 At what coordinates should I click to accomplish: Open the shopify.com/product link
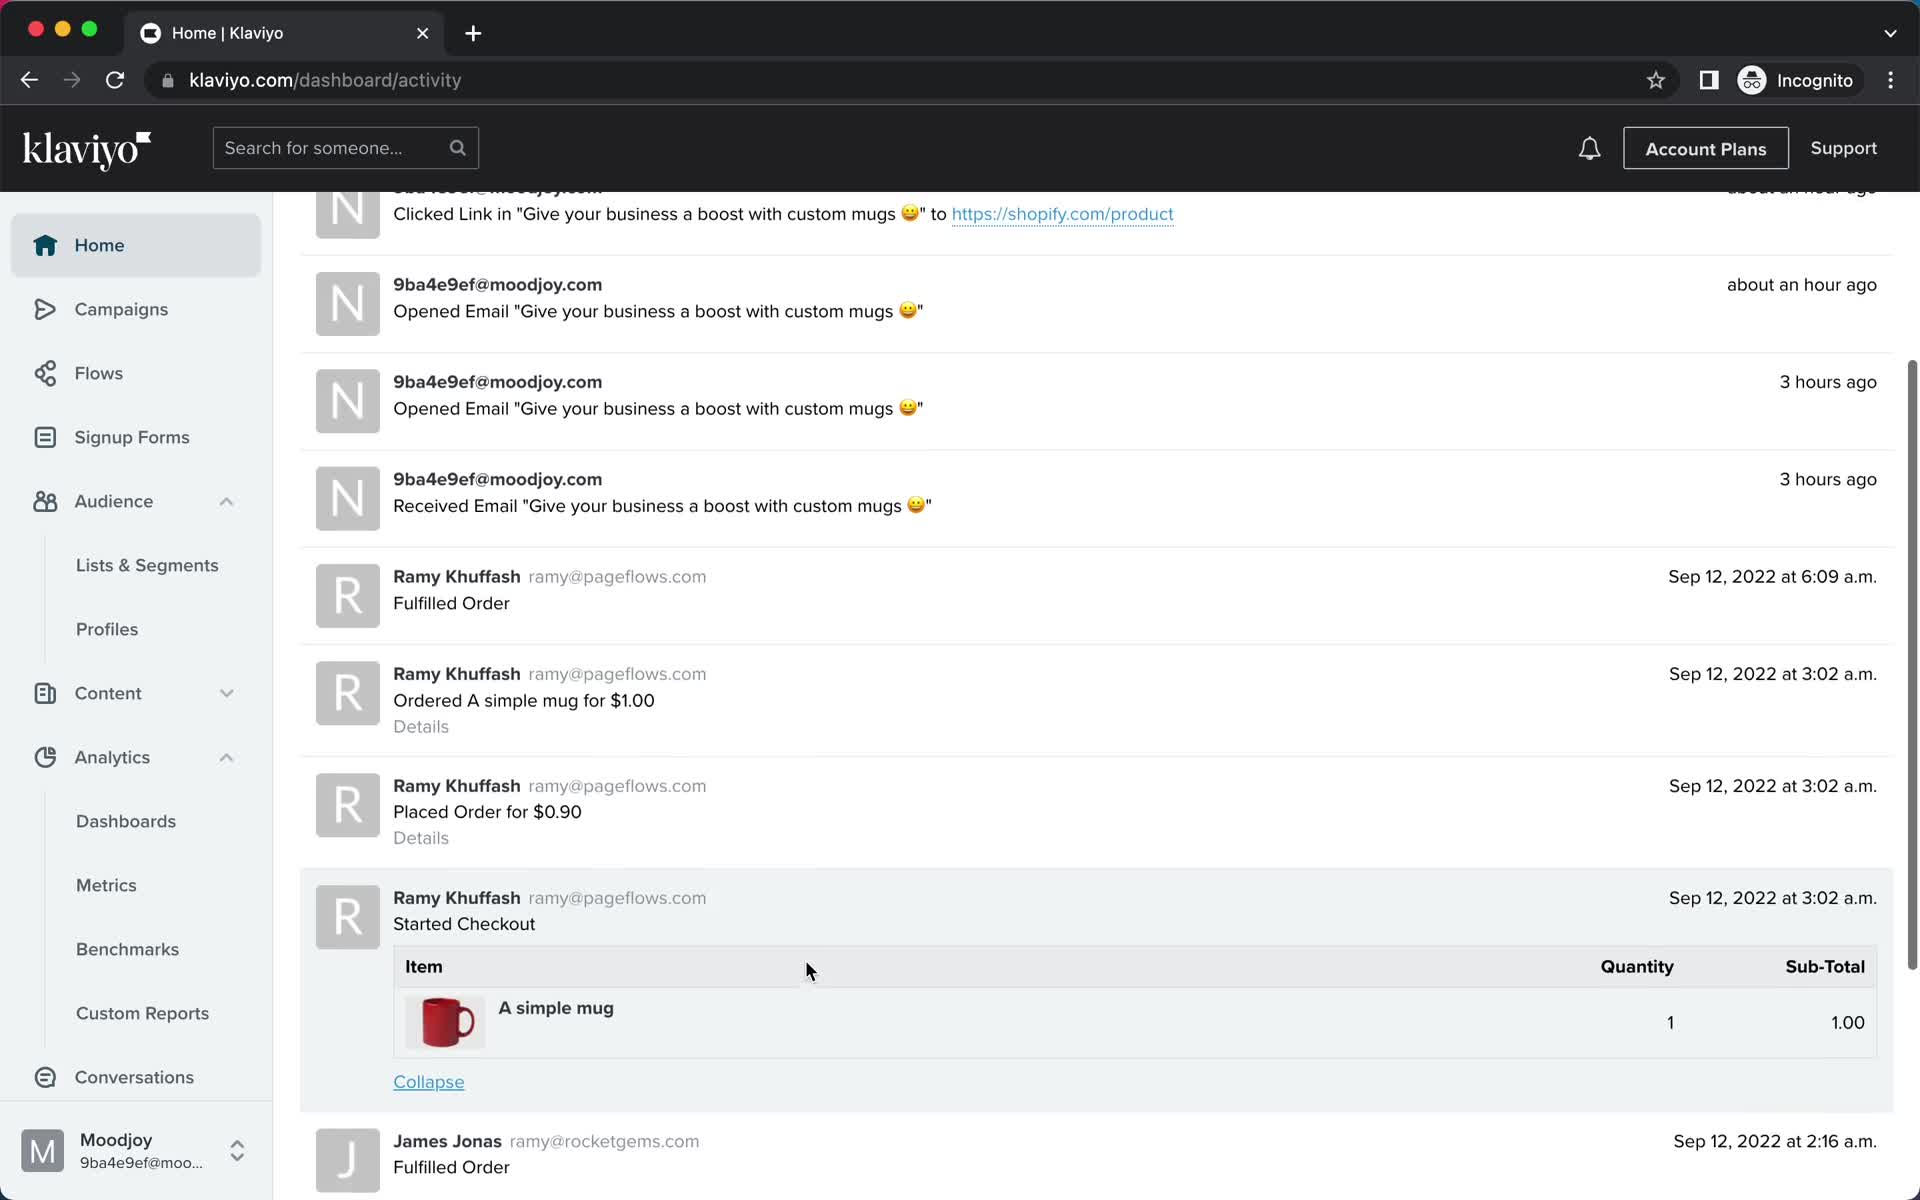pos(1062,214)
